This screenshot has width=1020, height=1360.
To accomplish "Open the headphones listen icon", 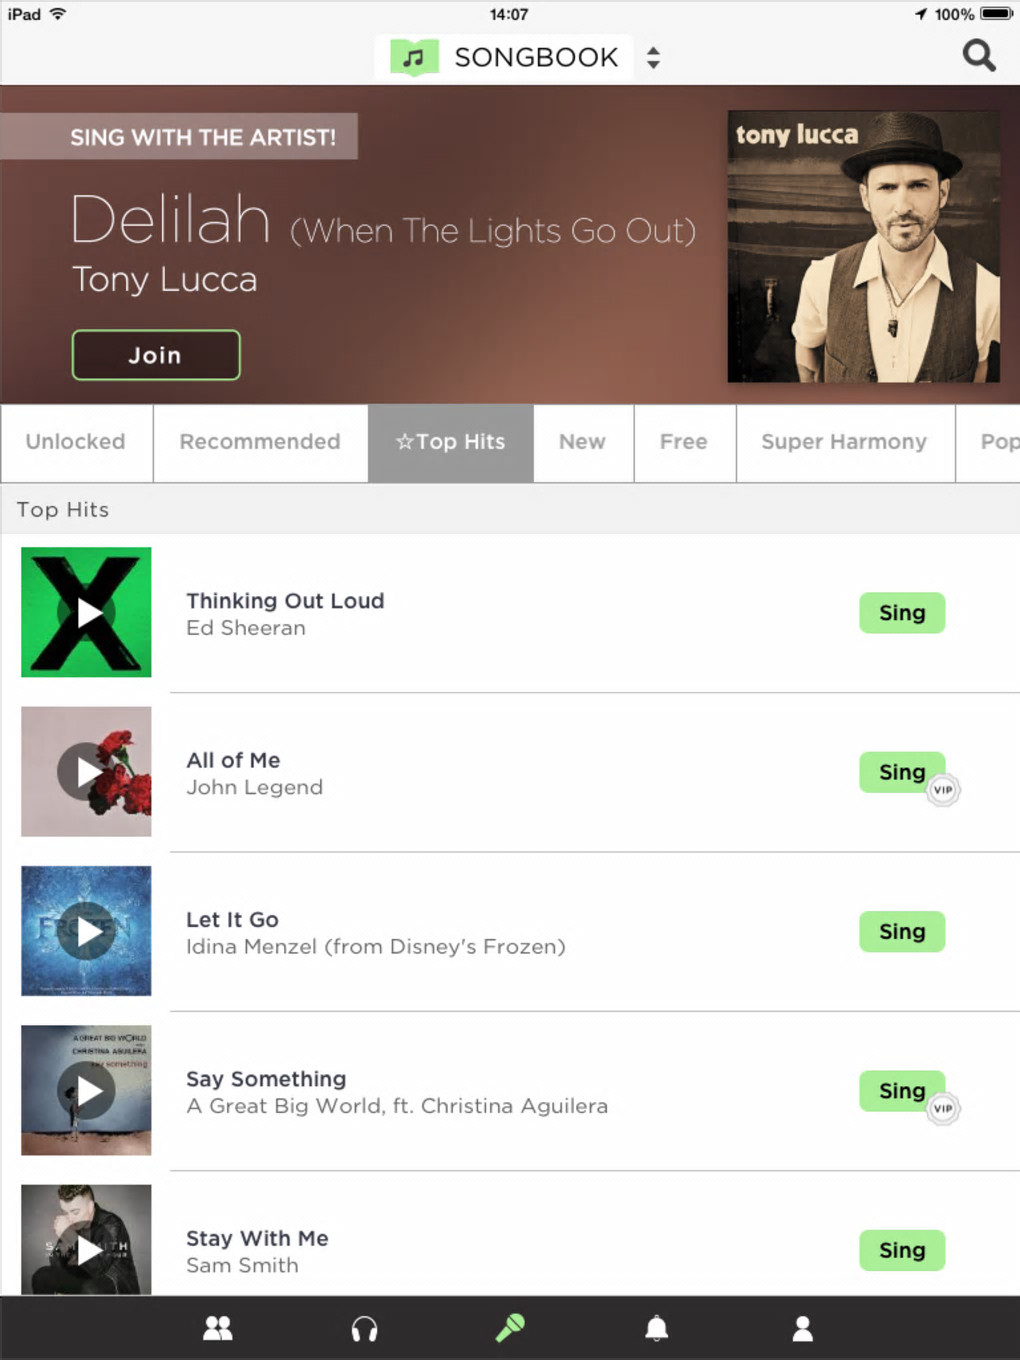I will (x=364, y=1328).
